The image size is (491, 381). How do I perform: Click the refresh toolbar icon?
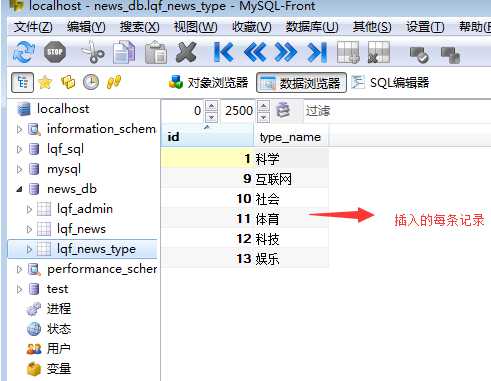click(x=24, y=52)
